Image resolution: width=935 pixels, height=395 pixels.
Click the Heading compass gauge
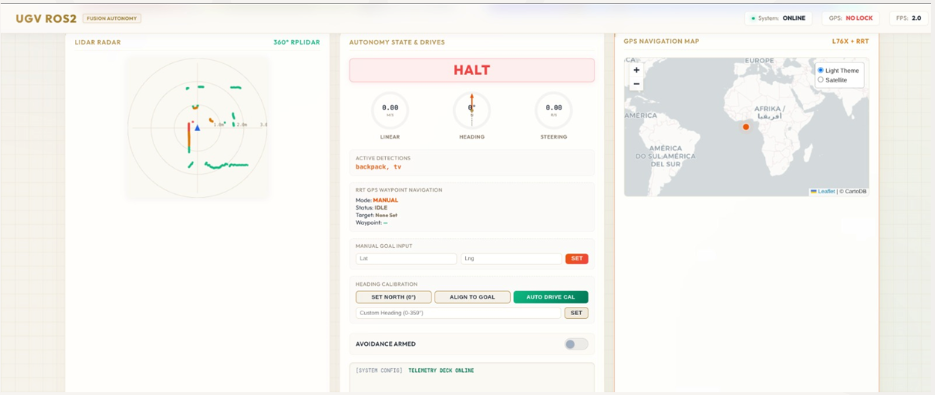tap(472, 110)
